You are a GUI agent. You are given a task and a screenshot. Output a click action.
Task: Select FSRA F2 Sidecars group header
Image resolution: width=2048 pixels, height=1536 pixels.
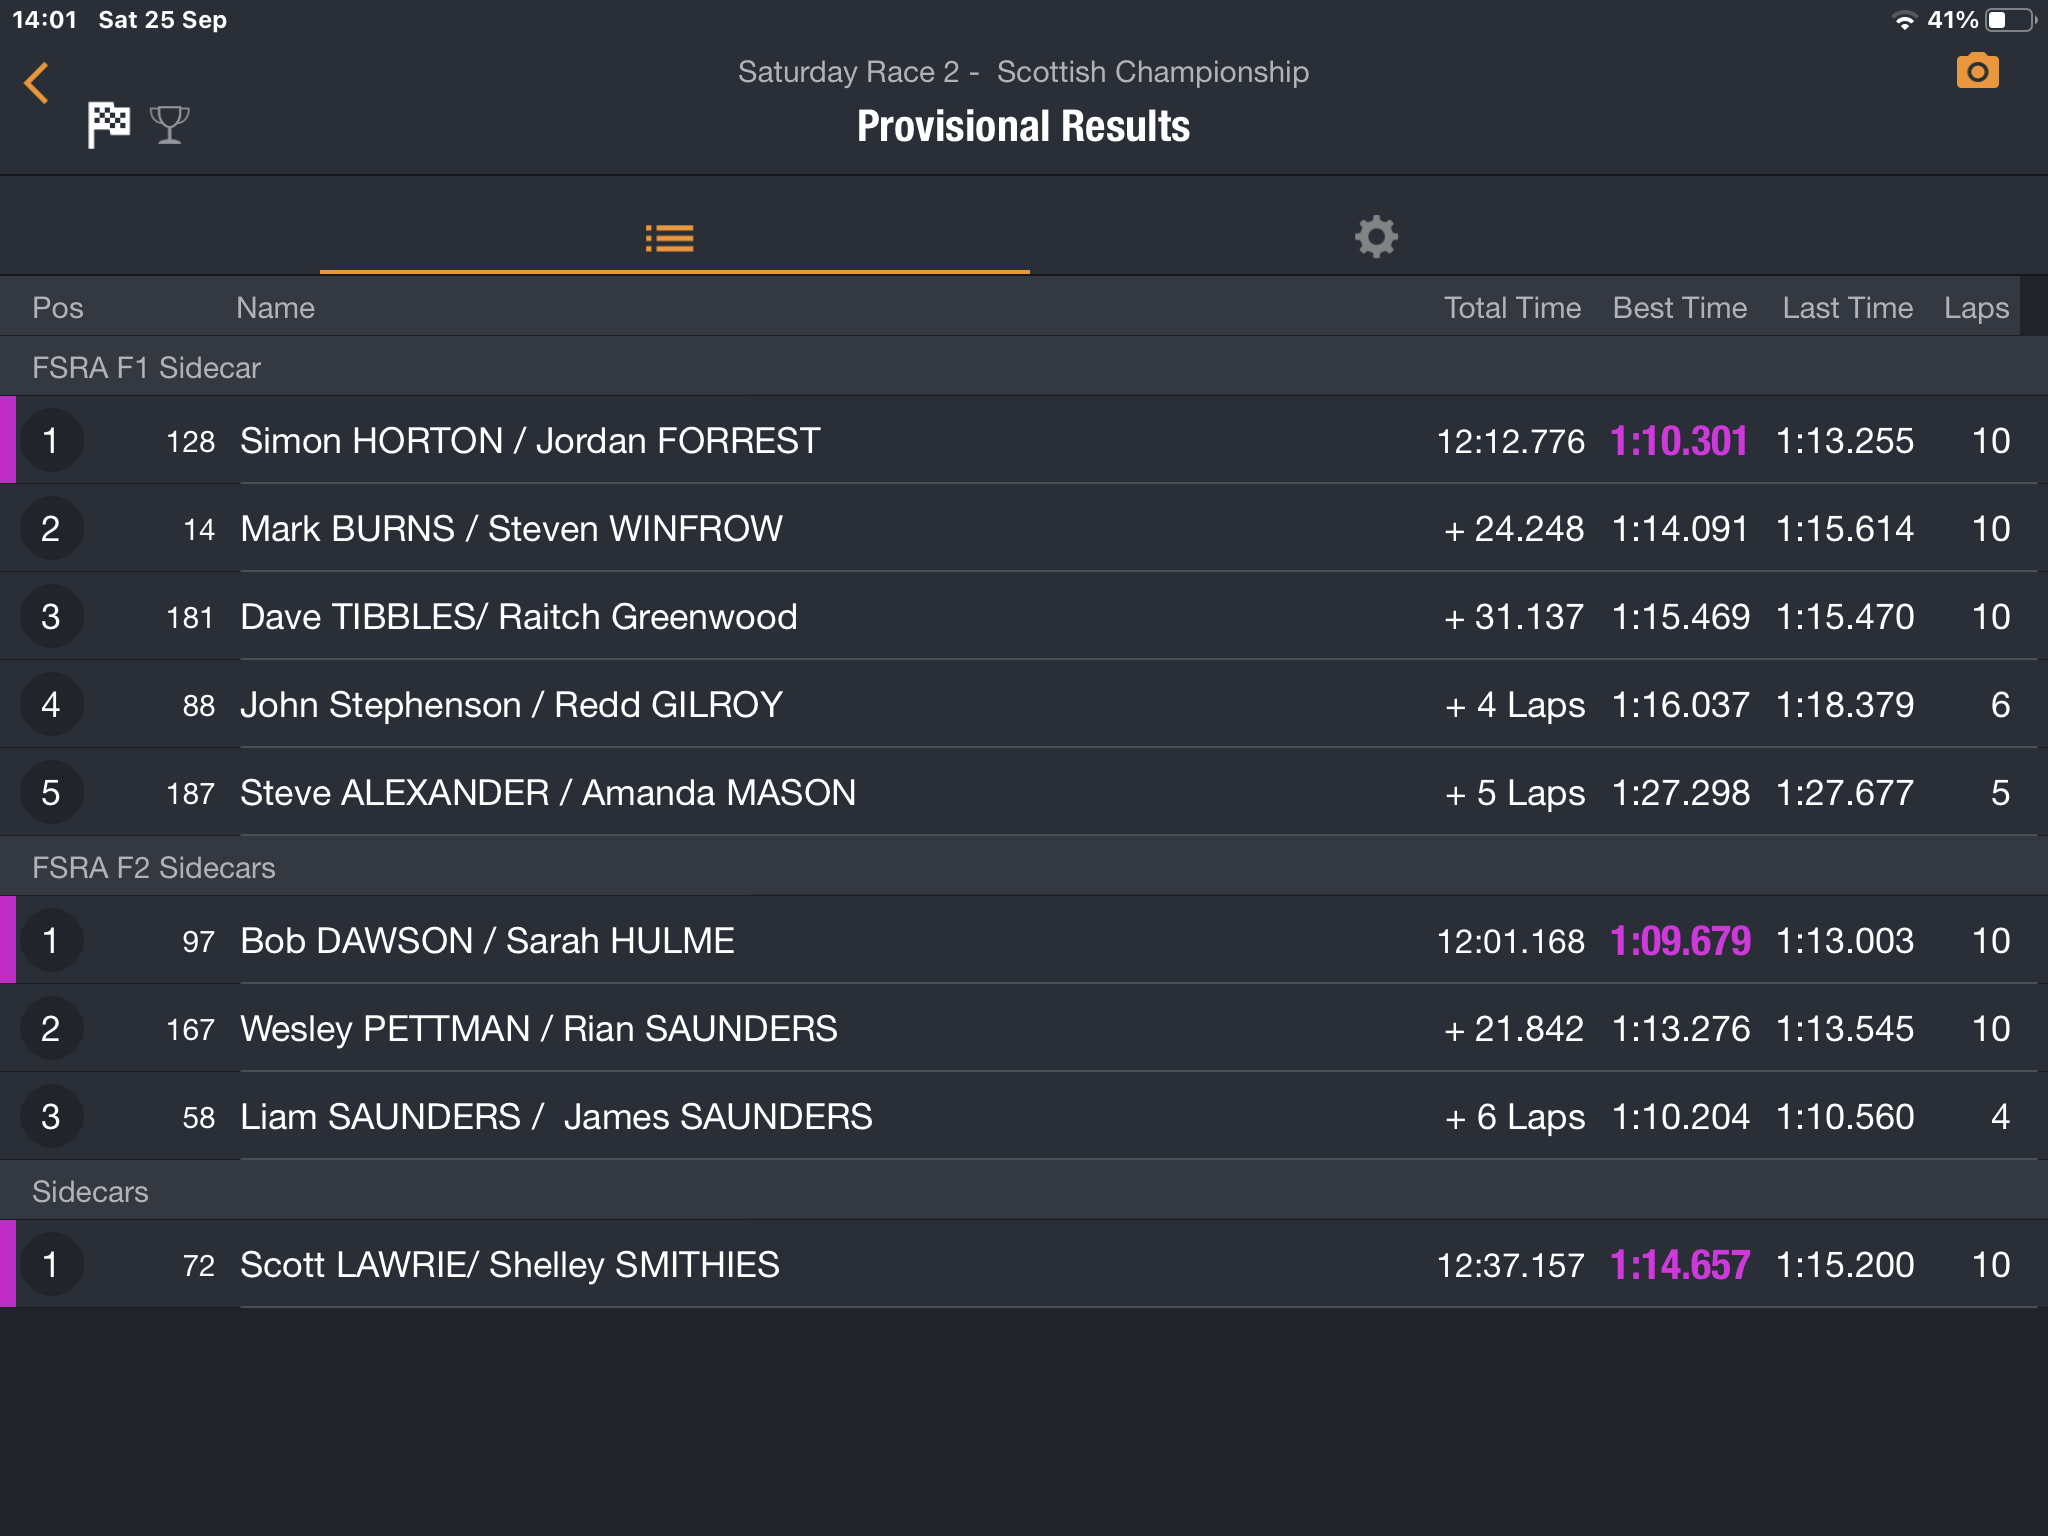1024,867
